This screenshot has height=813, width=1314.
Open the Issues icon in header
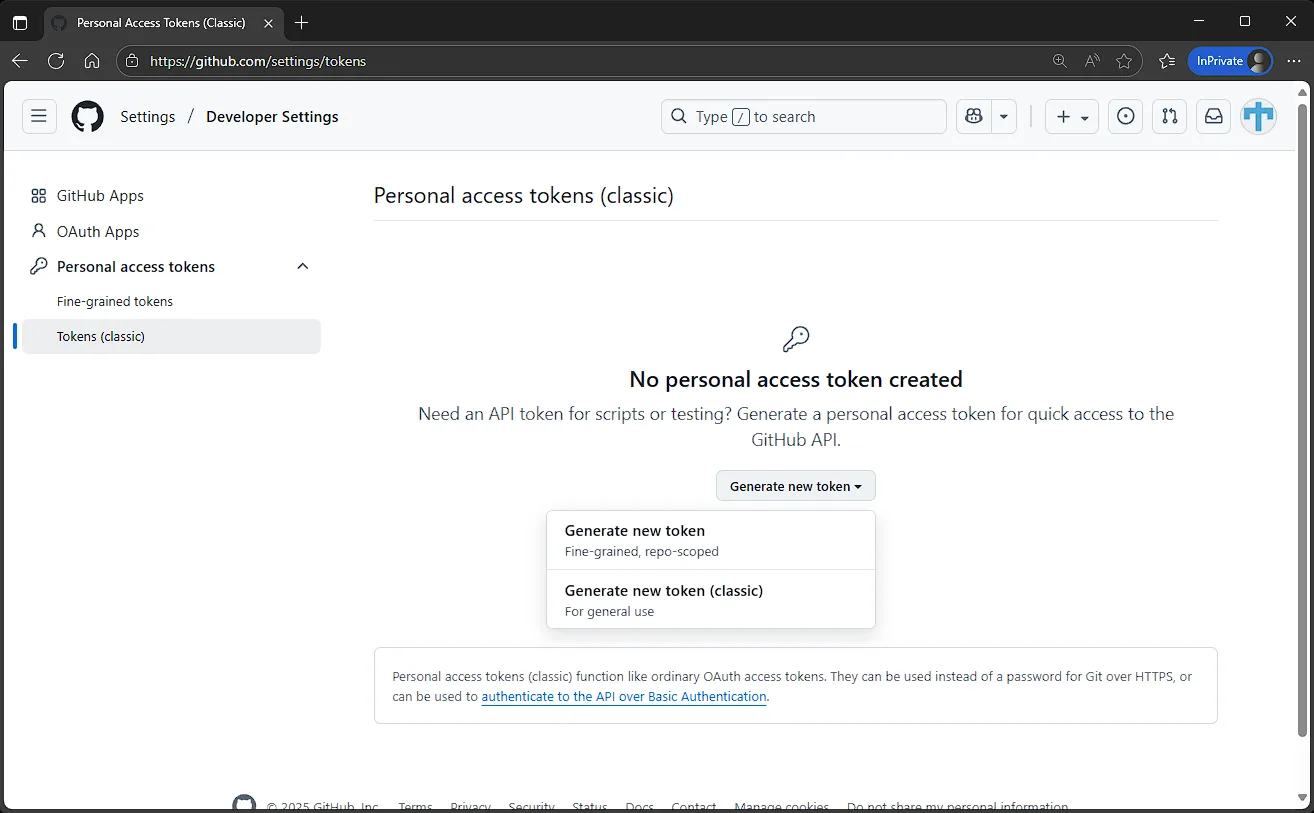click(1126, 116)
